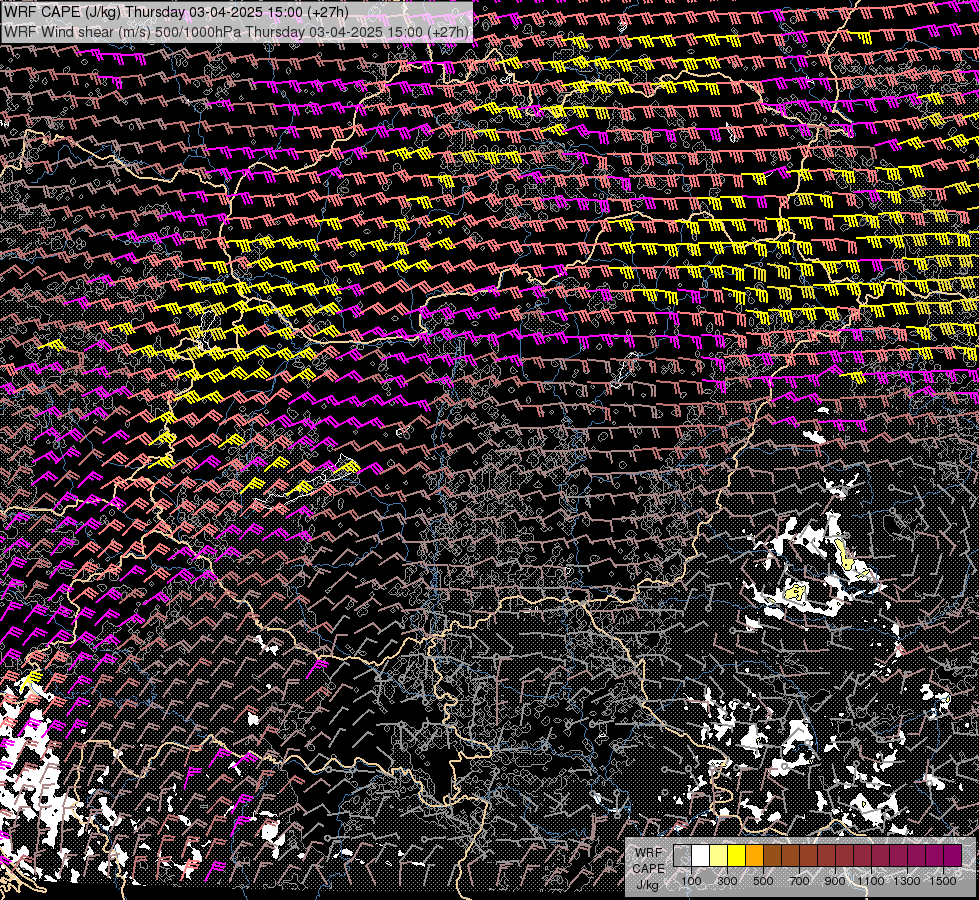The height and width of the screenshot is (900, 979).
Task: Click the 100 legend label
Action: [x=691, y=881]
